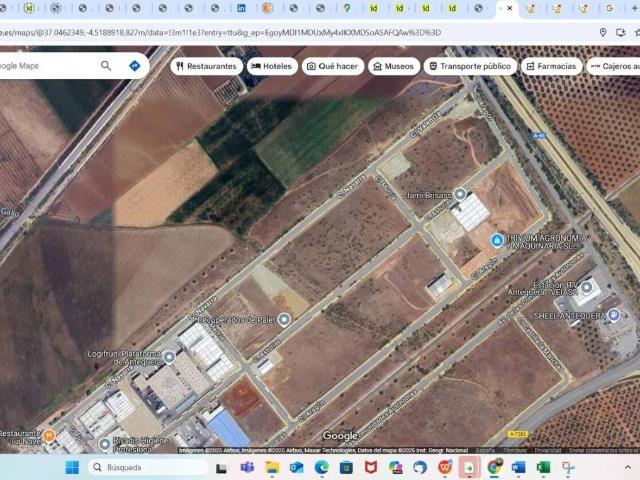This screenshot has width=640, height=480.
Task: Filter map by Restaurantes
Action: 206,66
